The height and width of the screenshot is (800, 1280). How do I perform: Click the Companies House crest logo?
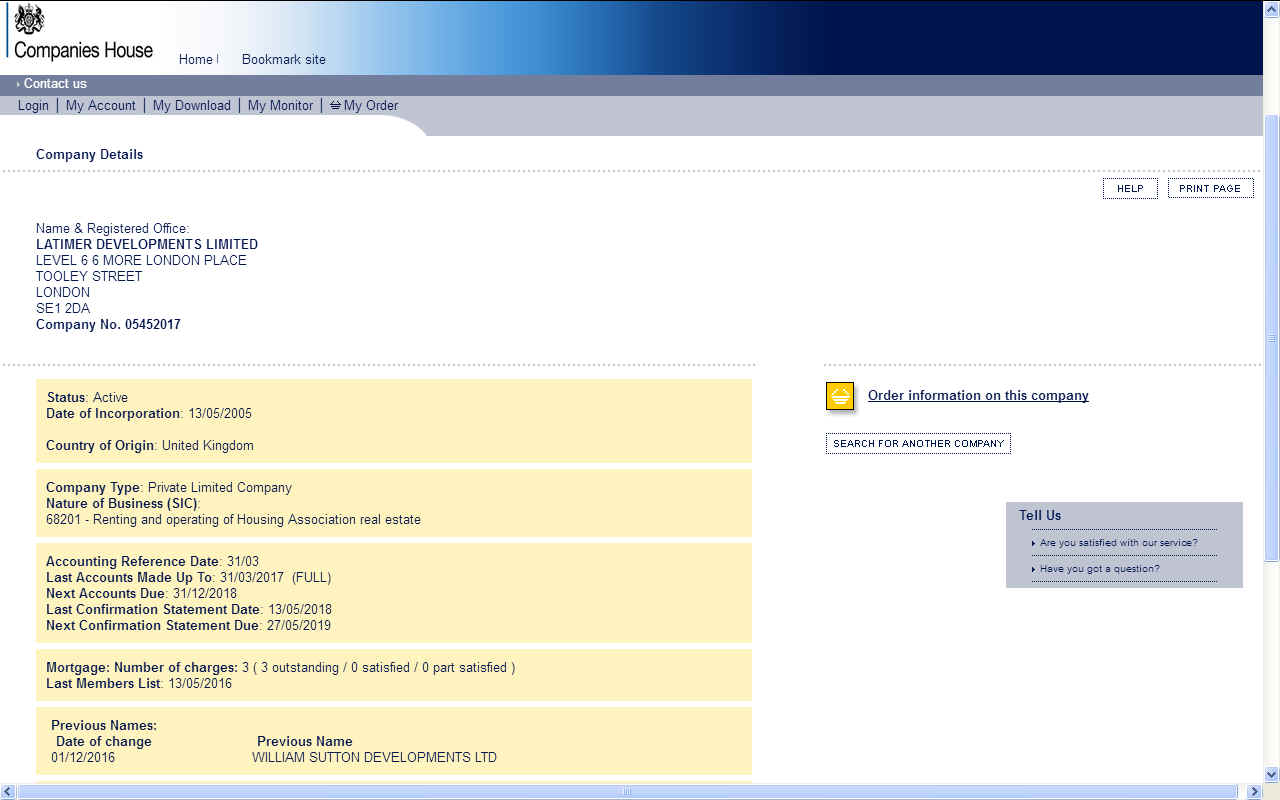(30, 18)
